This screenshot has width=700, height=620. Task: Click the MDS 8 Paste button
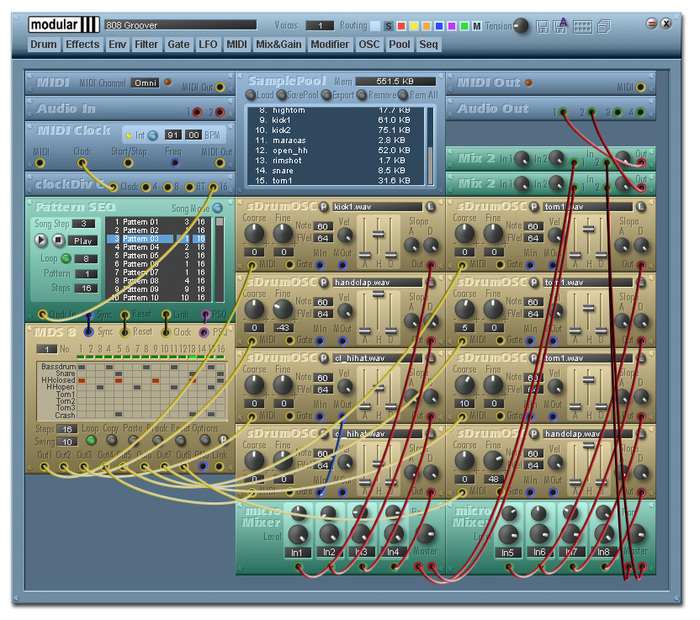[133, 440]
